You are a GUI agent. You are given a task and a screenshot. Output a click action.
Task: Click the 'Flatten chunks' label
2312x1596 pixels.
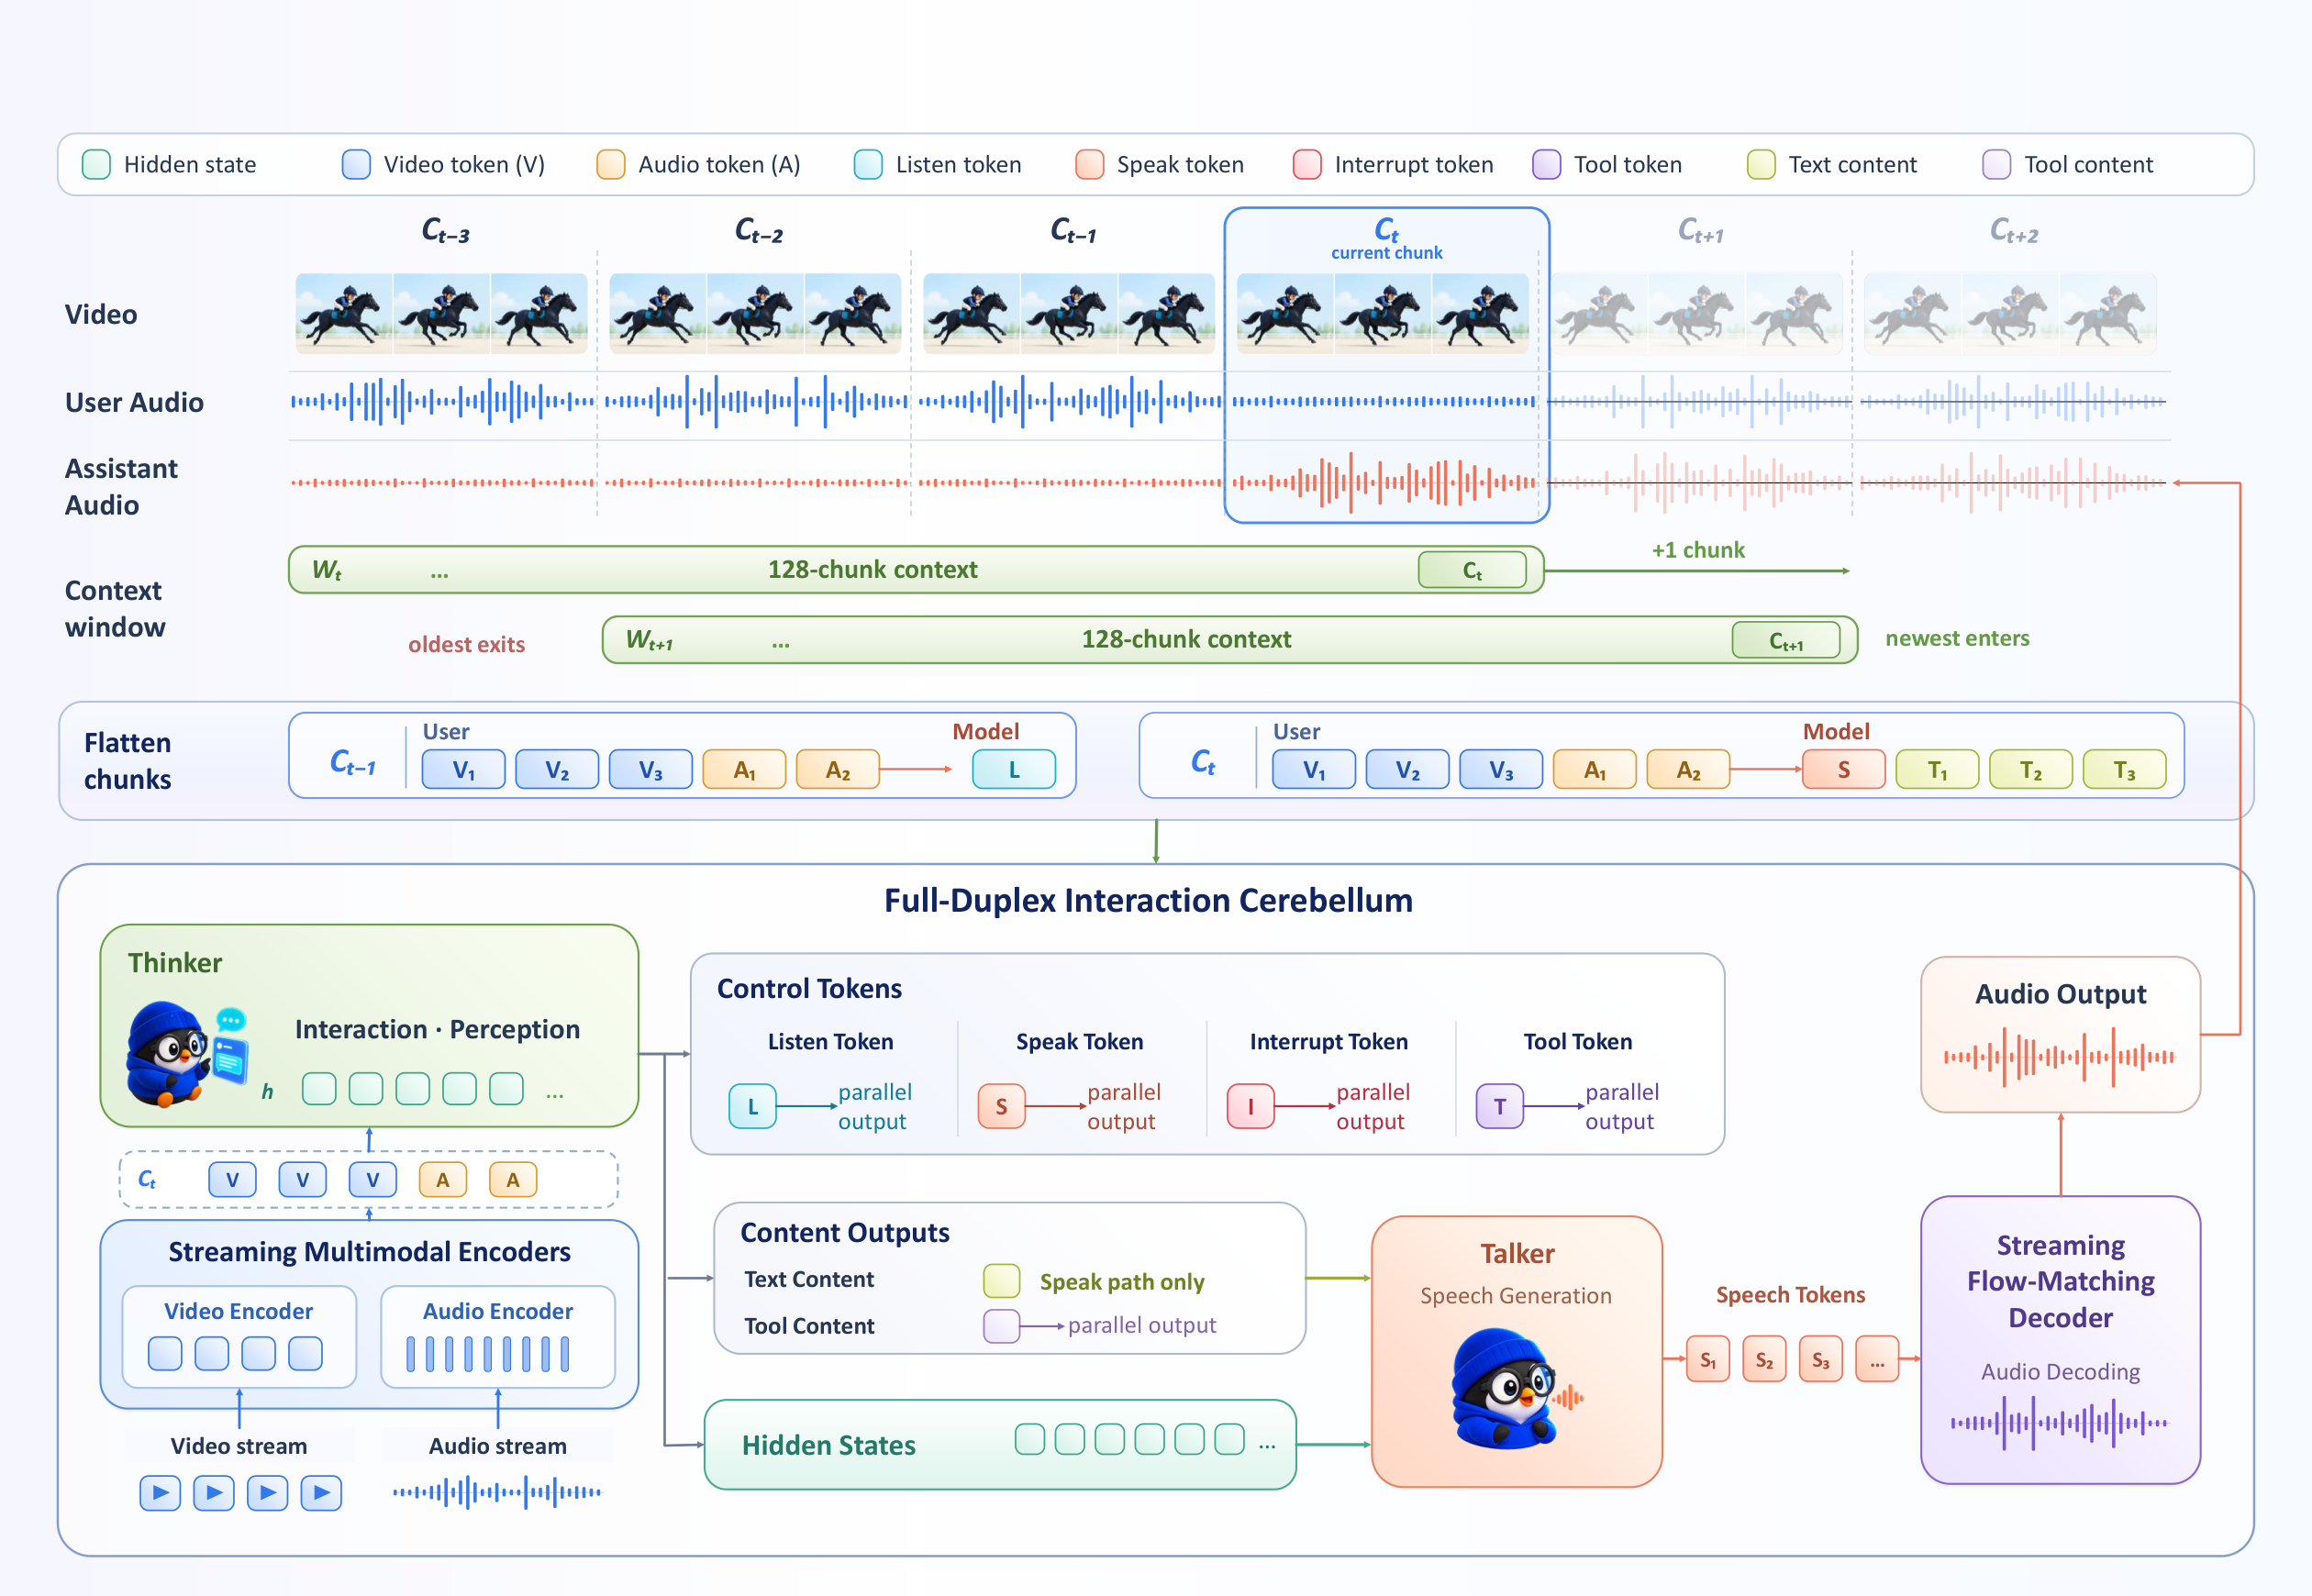click(127, 761)
